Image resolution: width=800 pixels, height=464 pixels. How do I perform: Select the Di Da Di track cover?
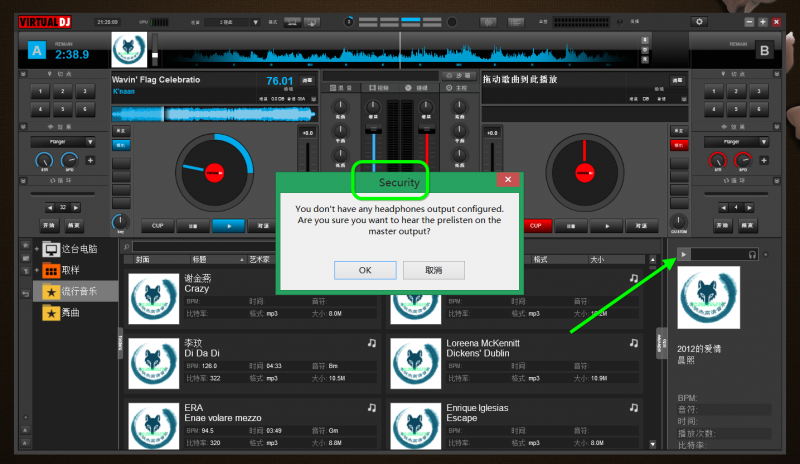tap(154, 363)
